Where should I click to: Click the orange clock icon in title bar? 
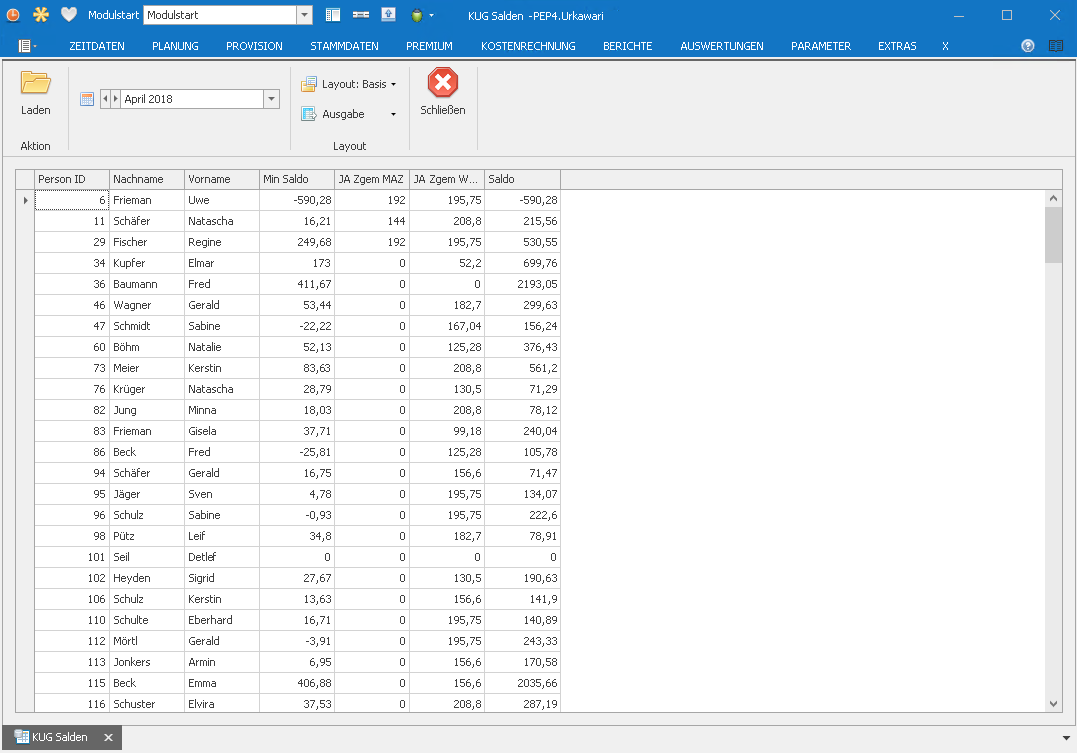(13, 15)
